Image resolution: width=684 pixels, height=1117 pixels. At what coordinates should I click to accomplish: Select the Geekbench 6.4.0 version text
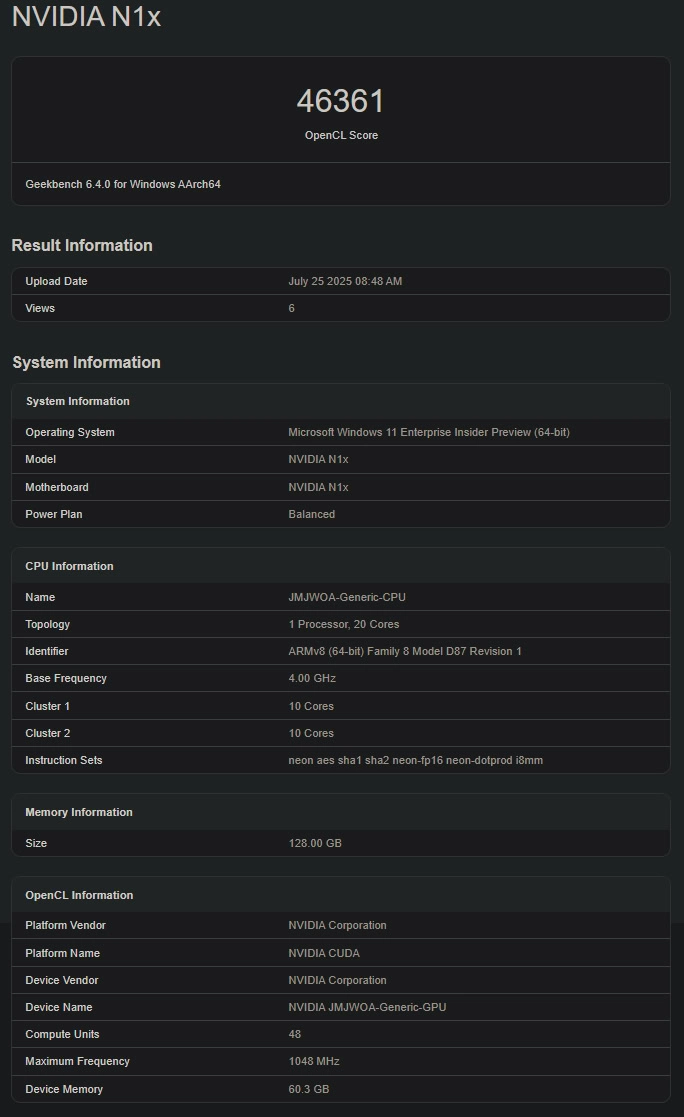click(123, 184)
